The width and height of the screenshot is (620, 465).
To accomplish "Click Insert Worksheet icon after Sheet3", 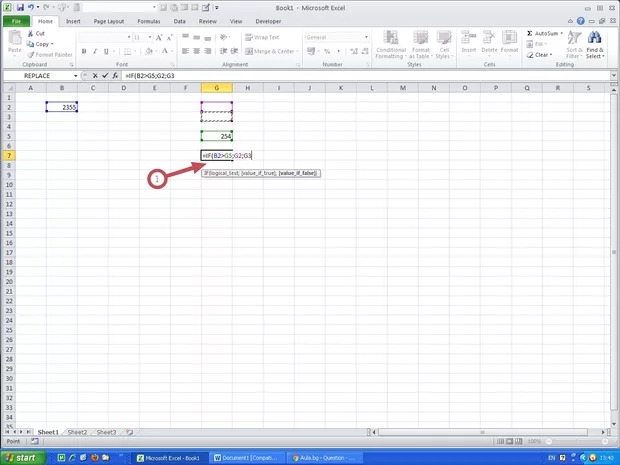I will pyautogui.click(x=129, y=432).
